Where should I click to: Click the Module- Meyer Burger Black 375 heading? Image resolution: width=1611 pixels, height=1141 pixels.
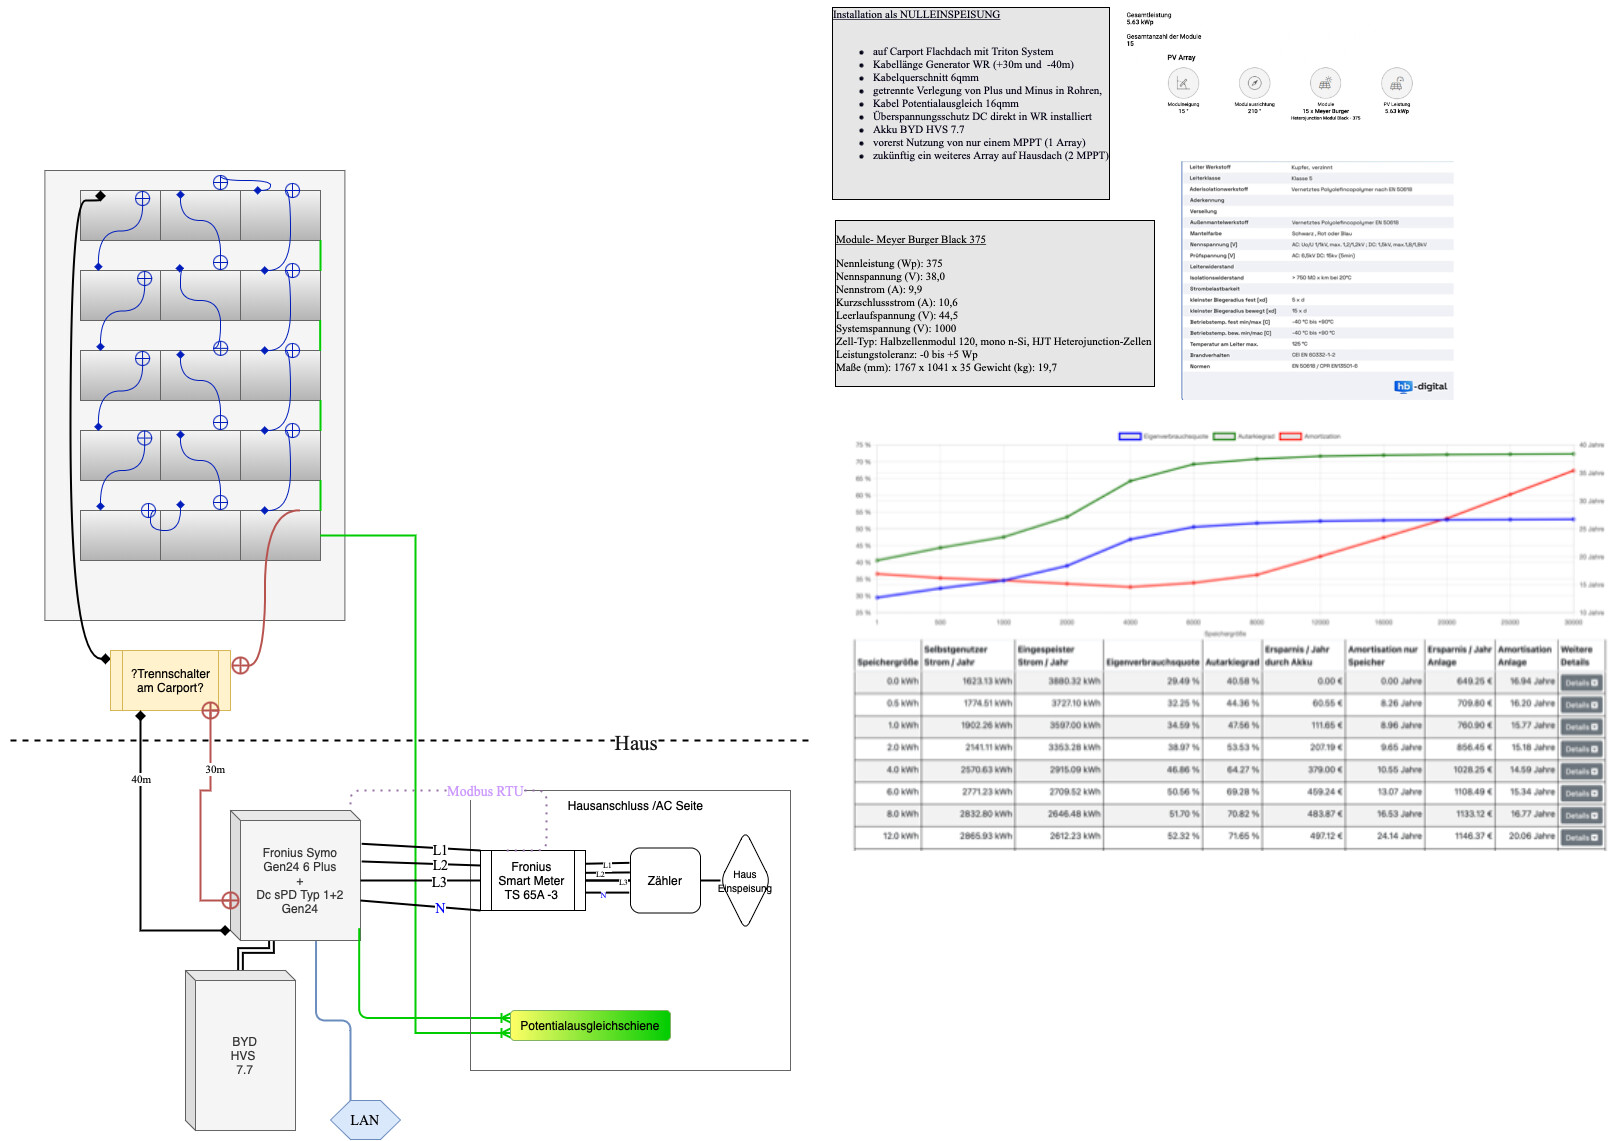pos(911,239)
